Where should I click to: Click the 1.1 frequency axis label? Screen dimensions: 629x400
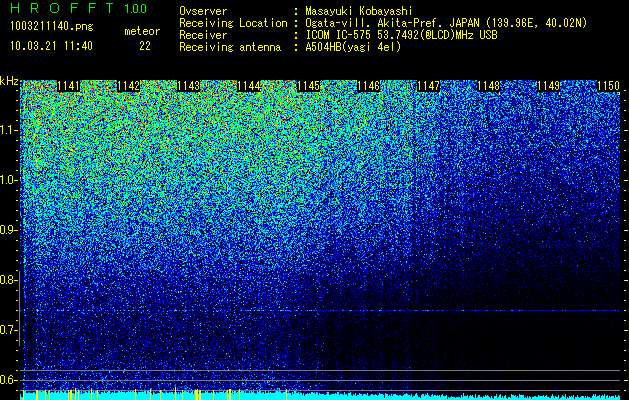(8, 130)
